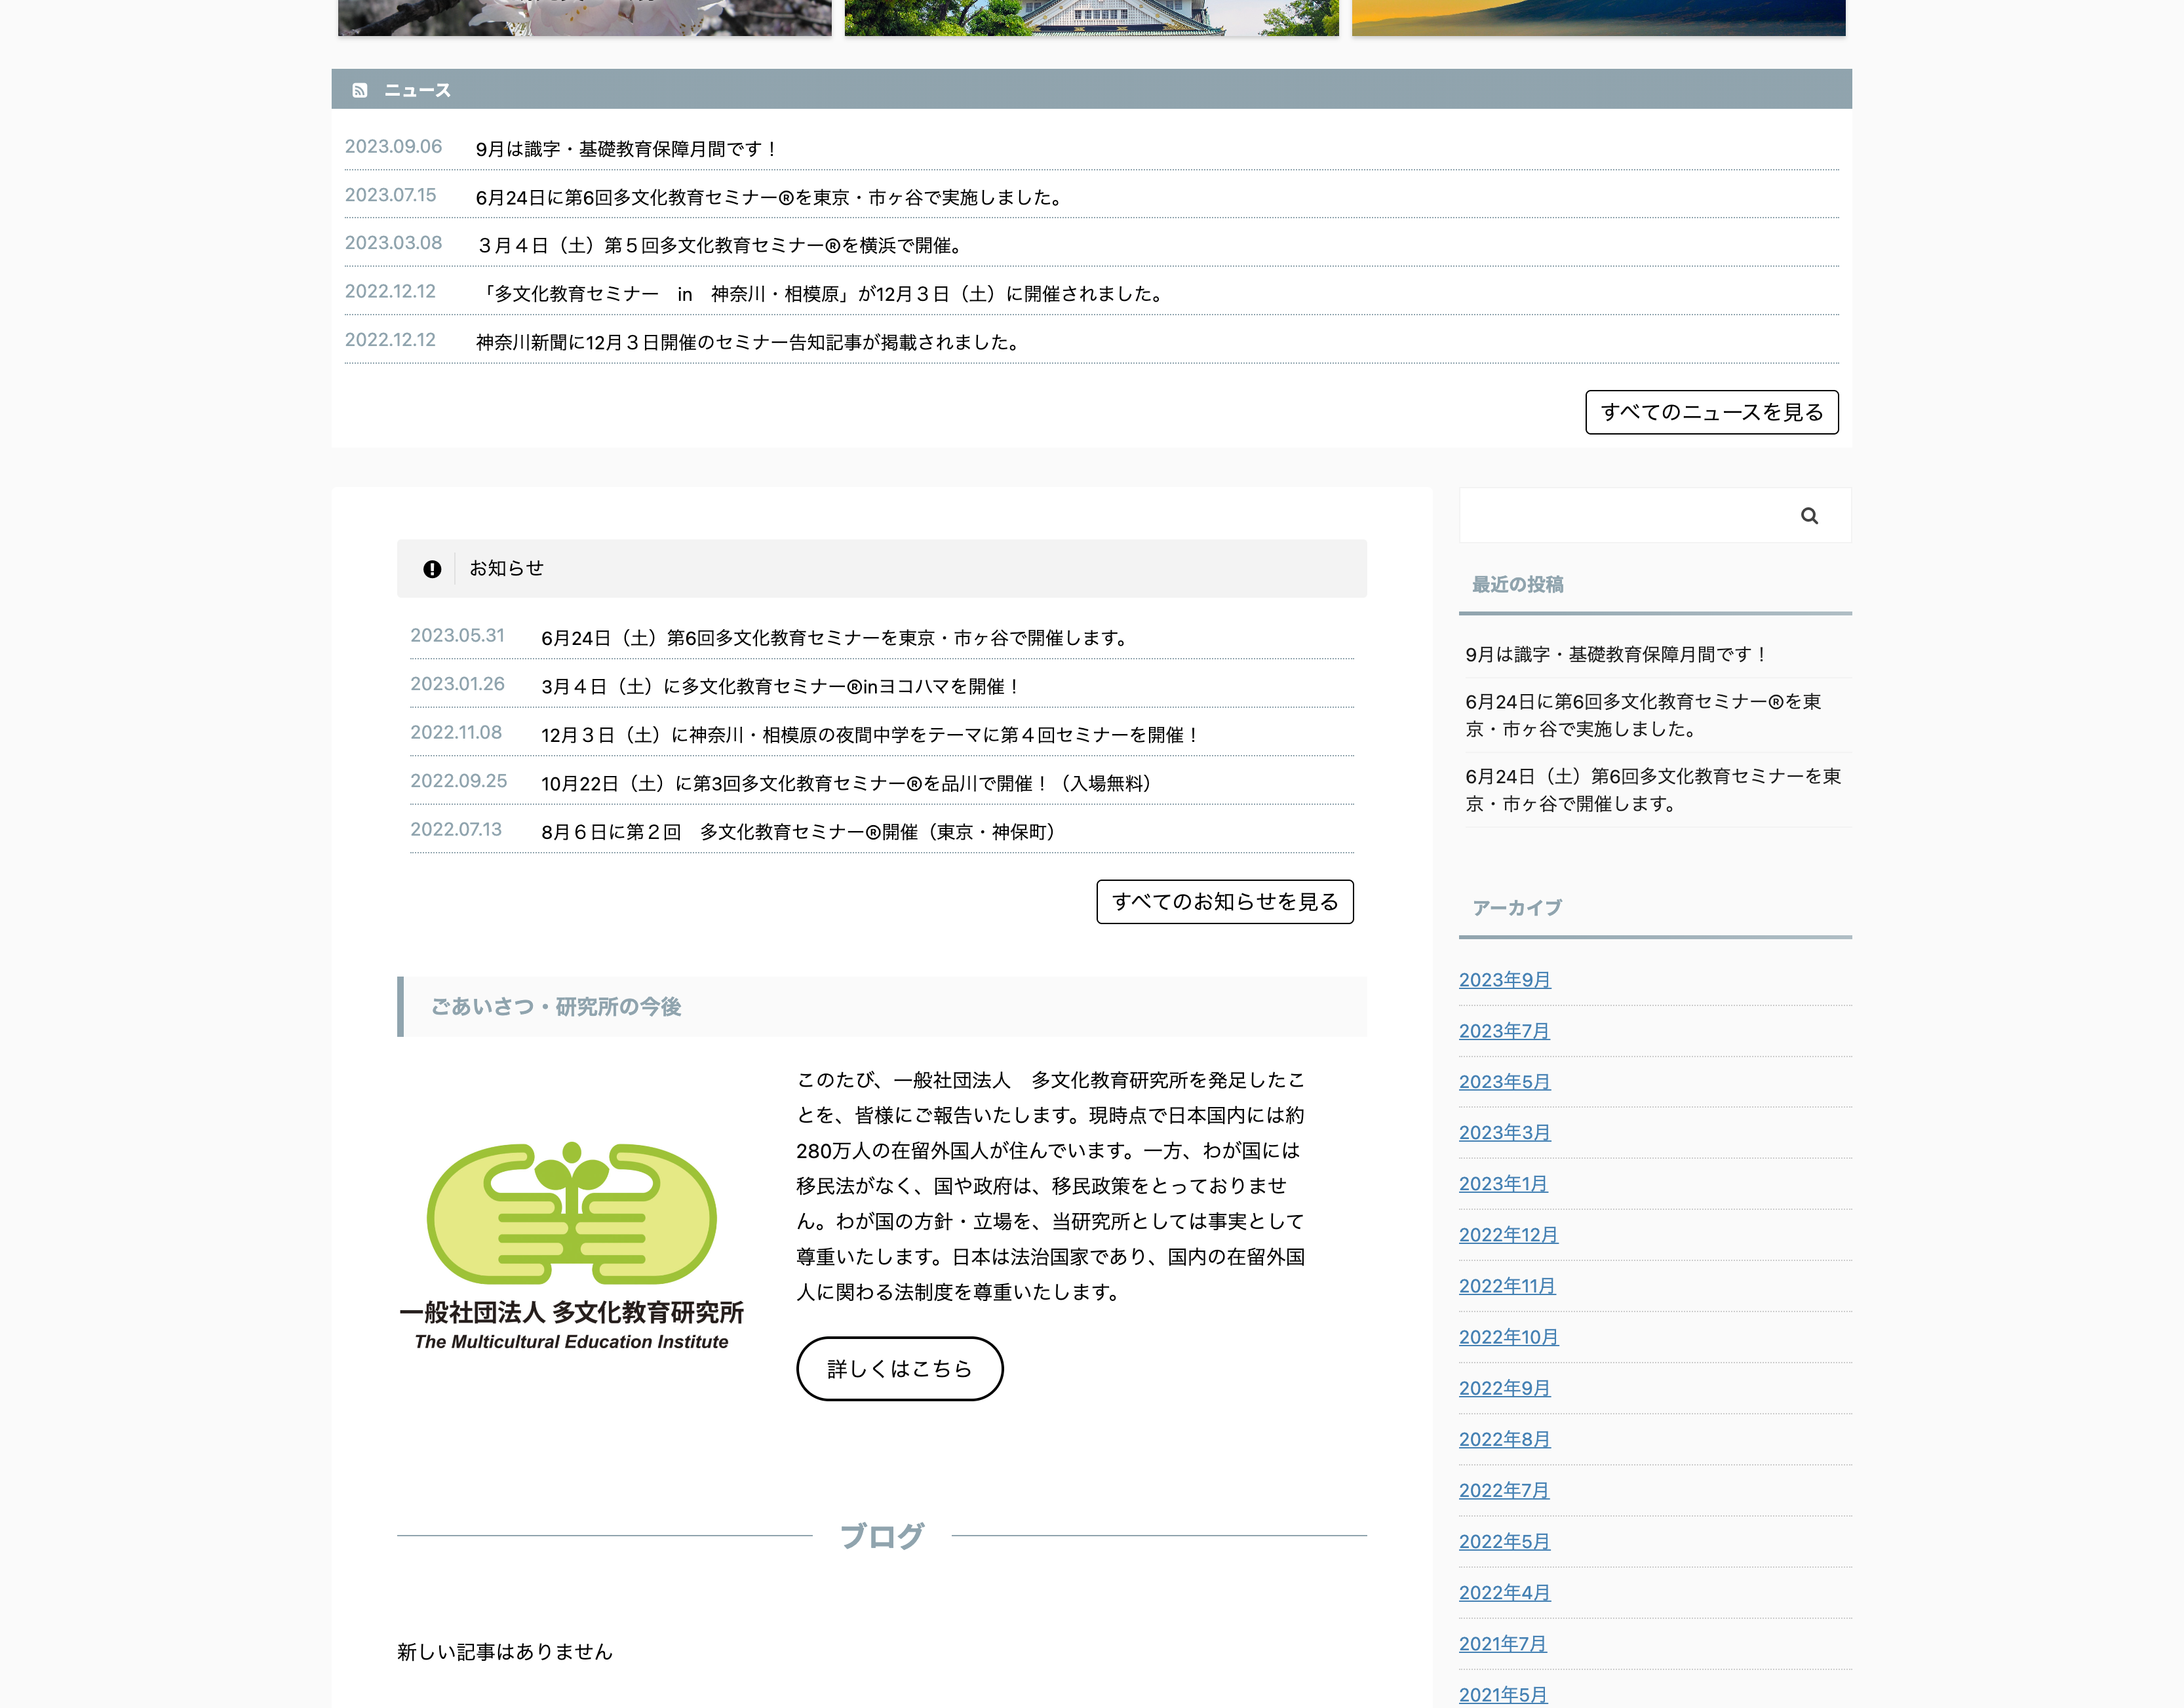Click the search magnifier icon
The image size is (2184, 1708).
coord(1809,516)
